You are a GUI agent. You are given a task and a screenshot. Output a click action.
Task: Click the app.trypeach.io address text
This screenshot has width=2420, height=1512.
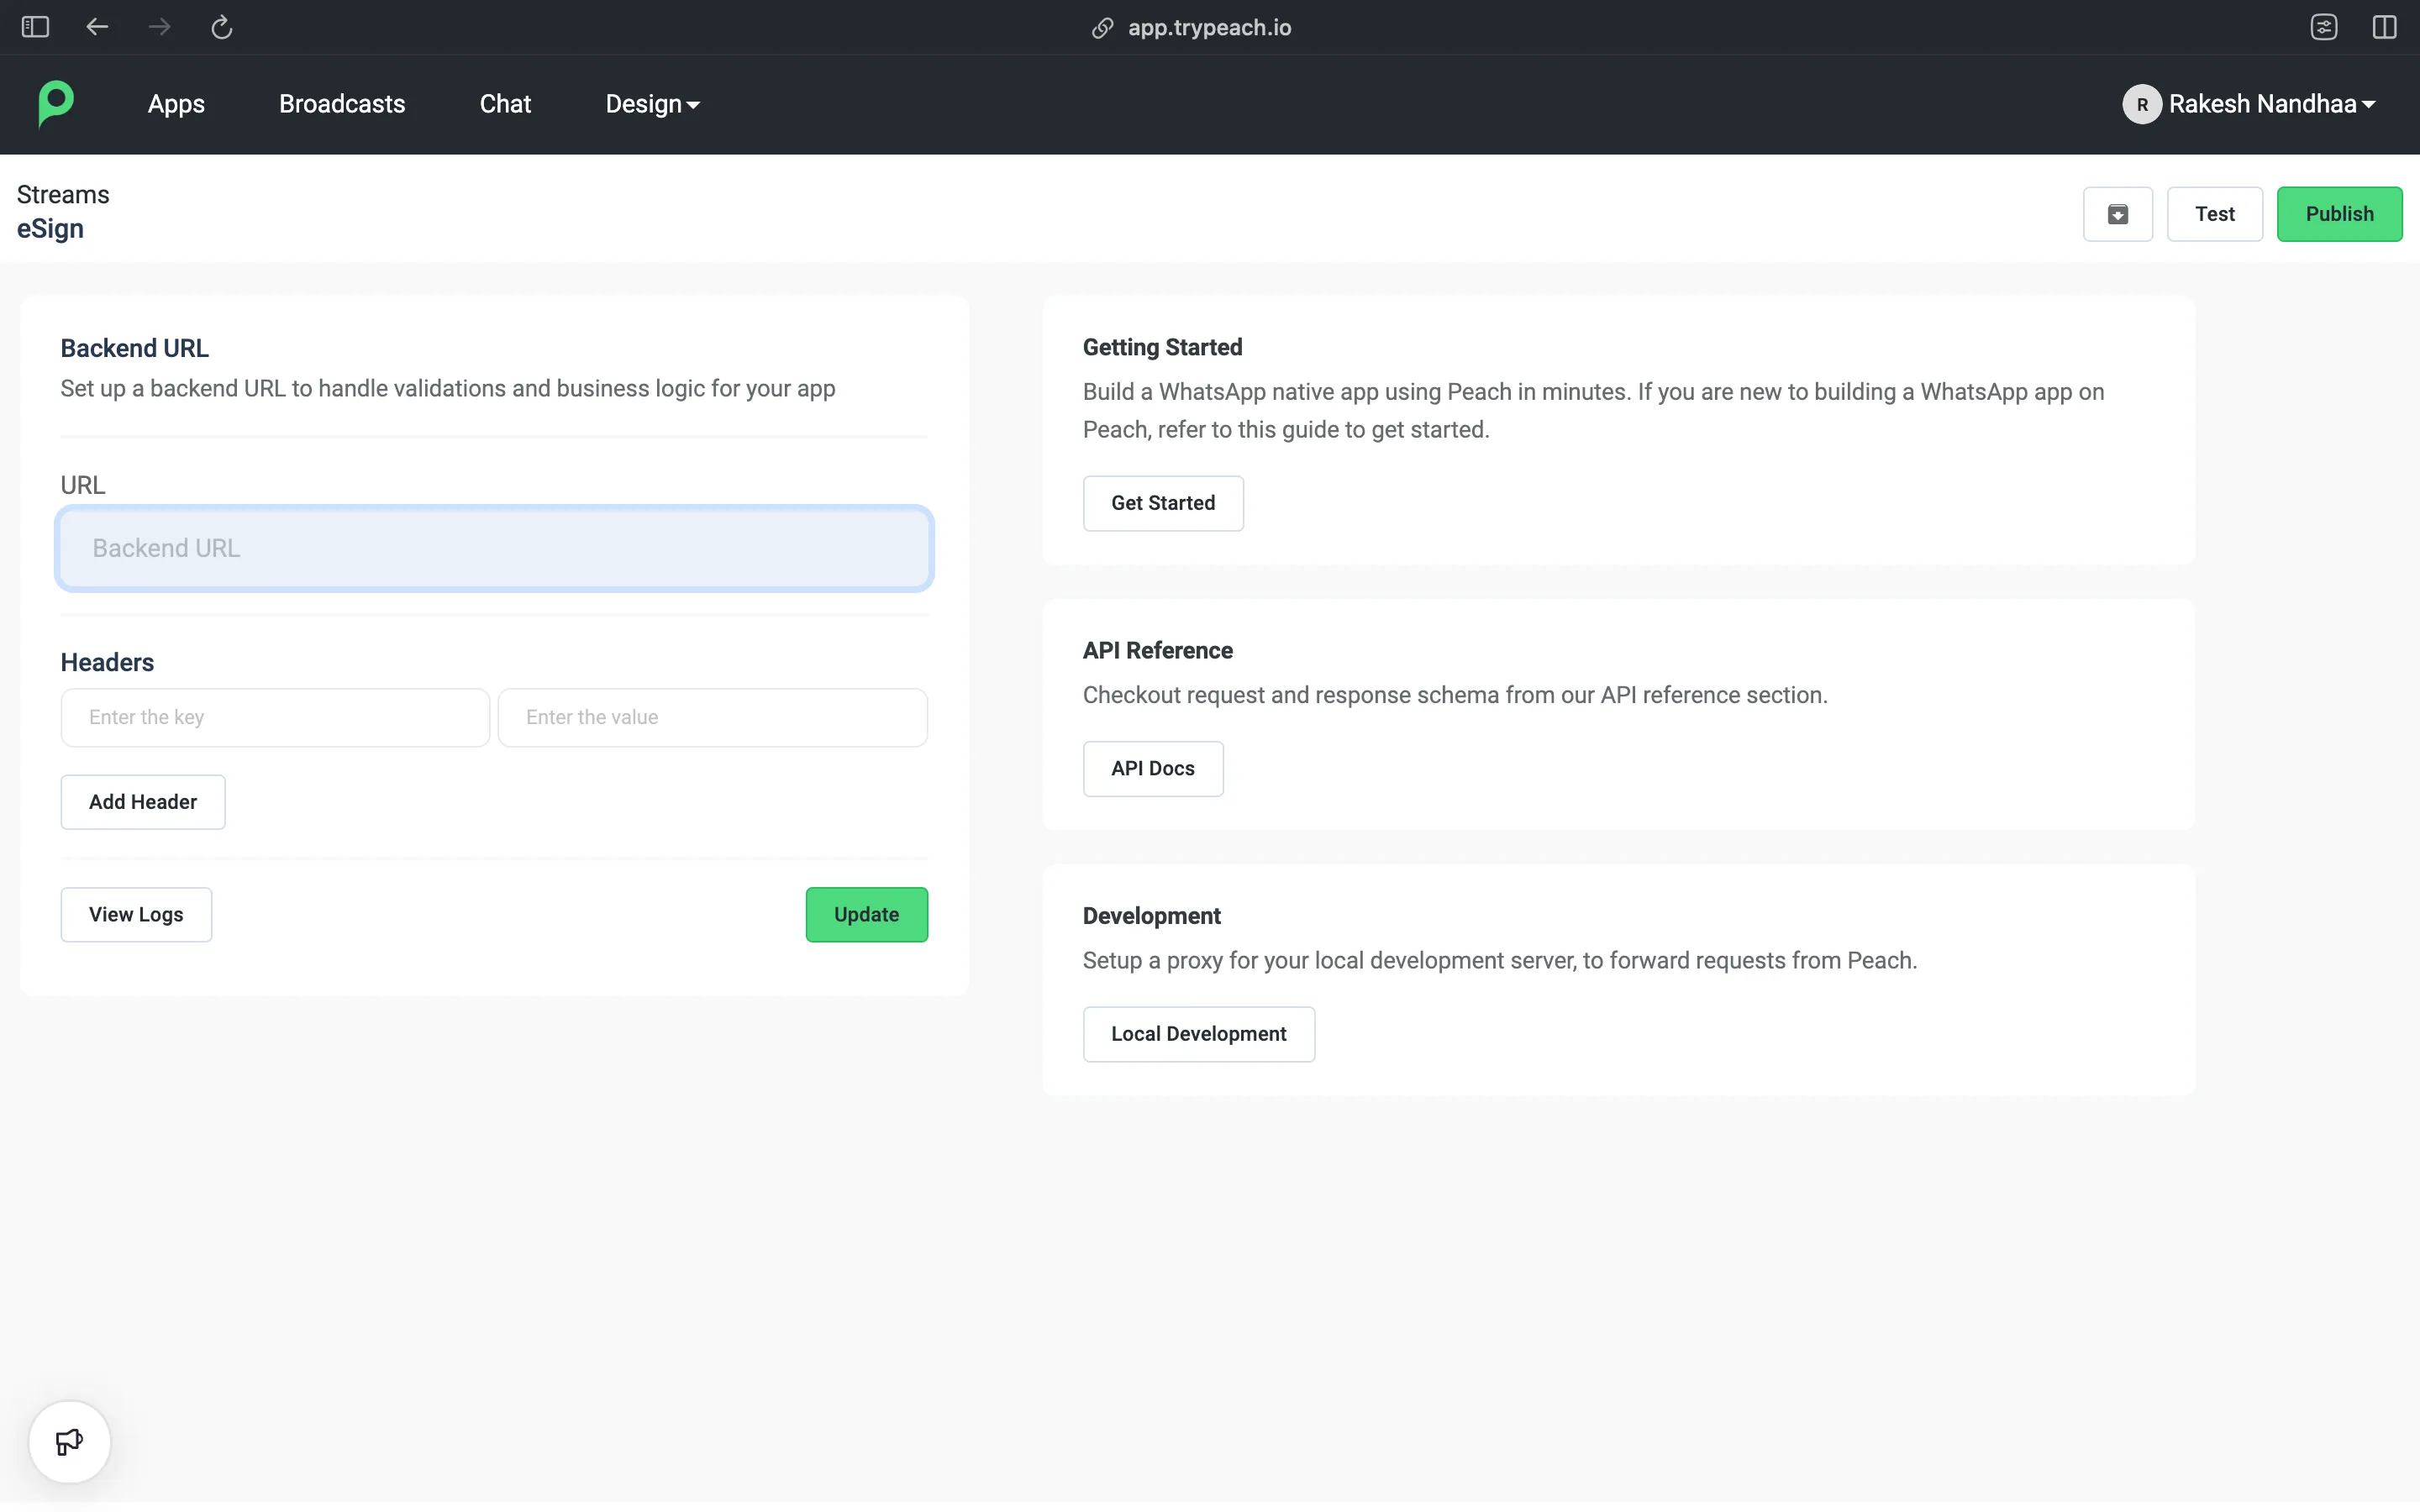click(1210, 28)
